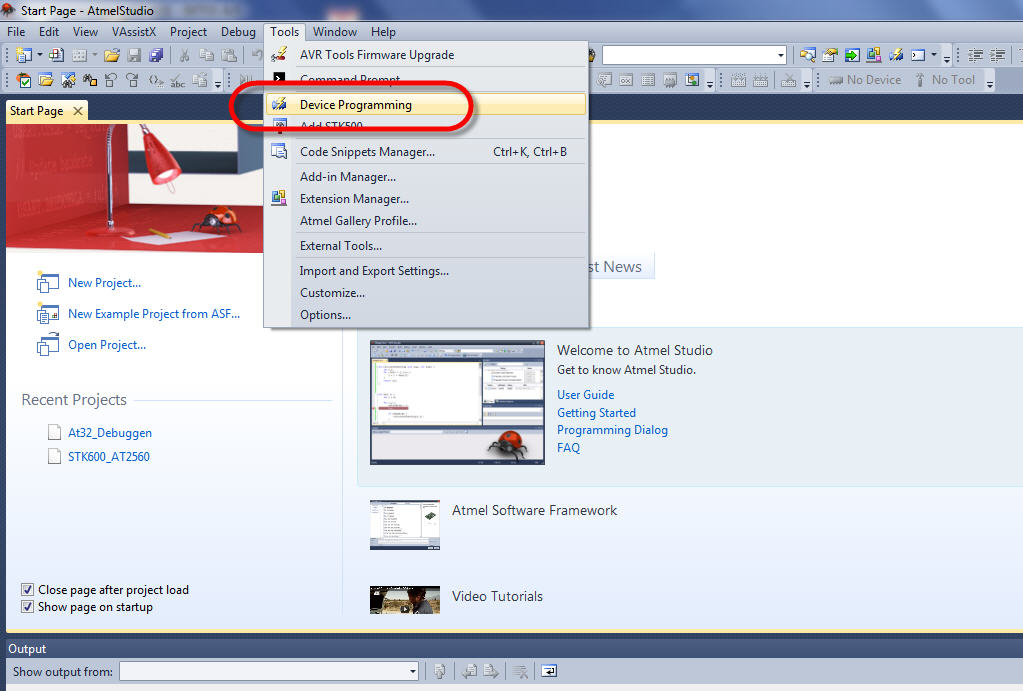This screenshot has height=691, width=1023.
Task: Select External Tools... menu entry
Action: (x=425, y=246)
